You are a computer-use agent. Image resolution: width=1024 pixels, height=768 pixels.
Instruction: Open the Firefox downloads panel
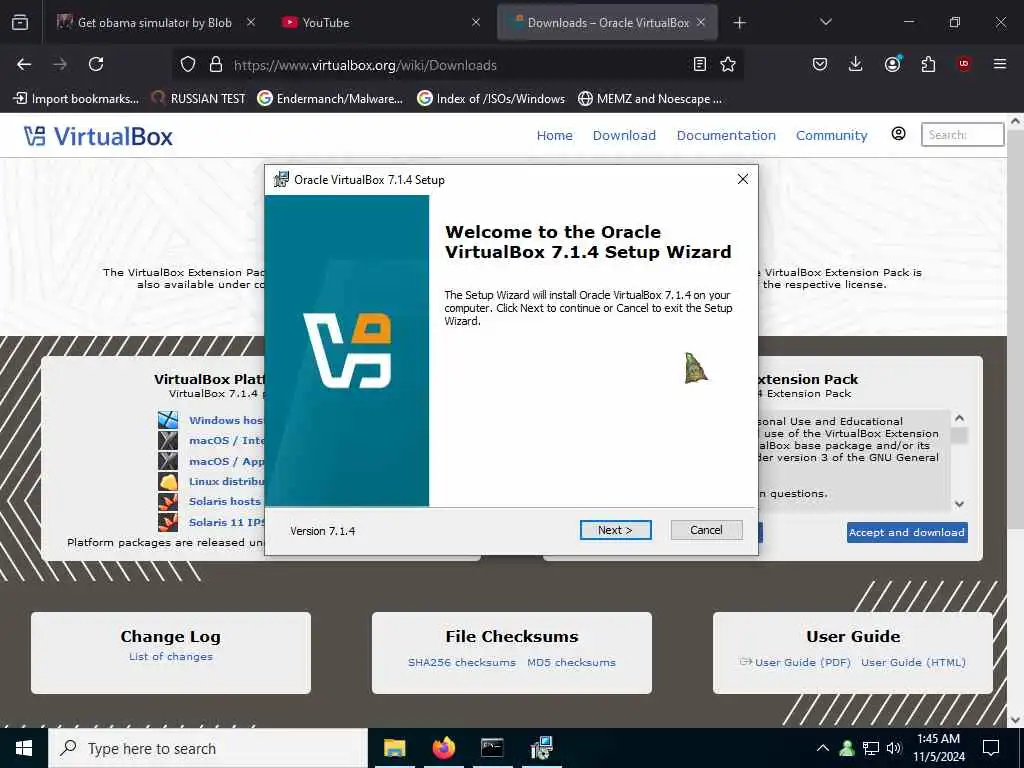(856, 64)
